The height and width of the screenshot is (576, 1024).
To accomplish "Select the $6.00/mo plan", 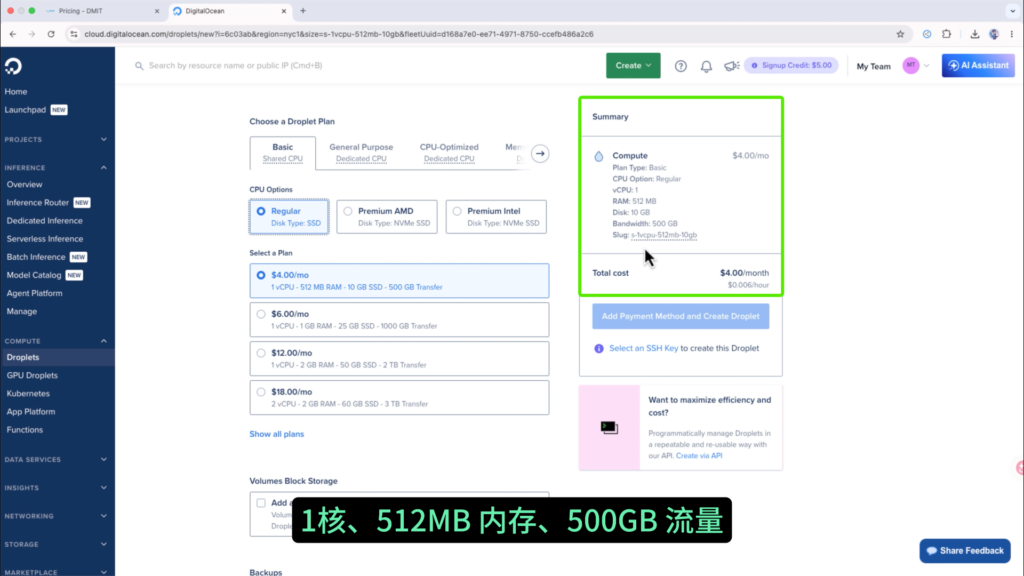I will 399,320.
